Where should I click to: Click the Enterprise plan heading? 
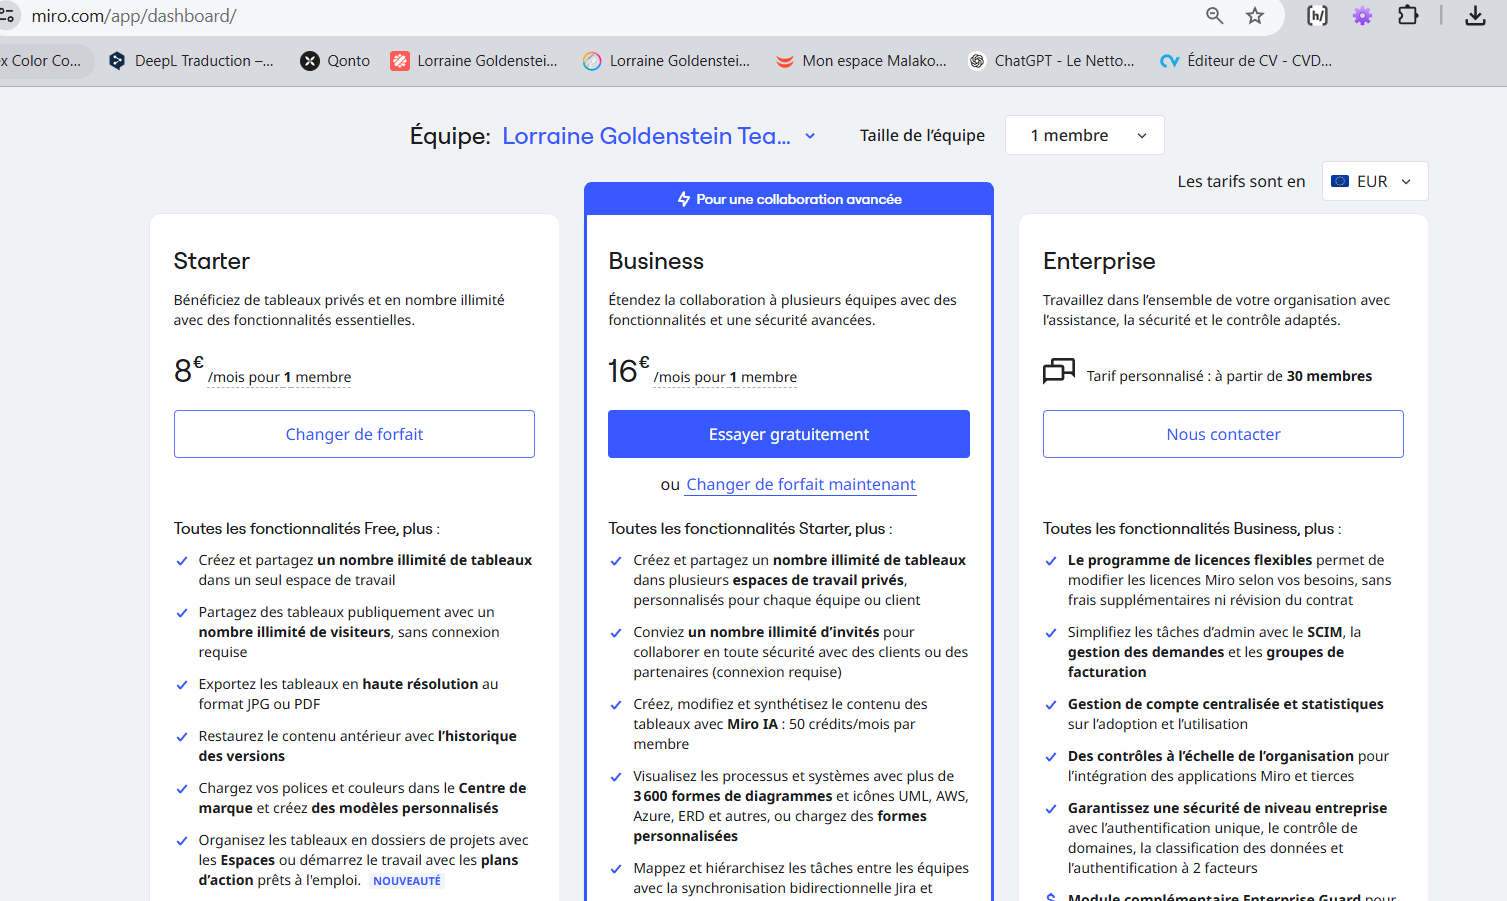(x=1099, y=261)
